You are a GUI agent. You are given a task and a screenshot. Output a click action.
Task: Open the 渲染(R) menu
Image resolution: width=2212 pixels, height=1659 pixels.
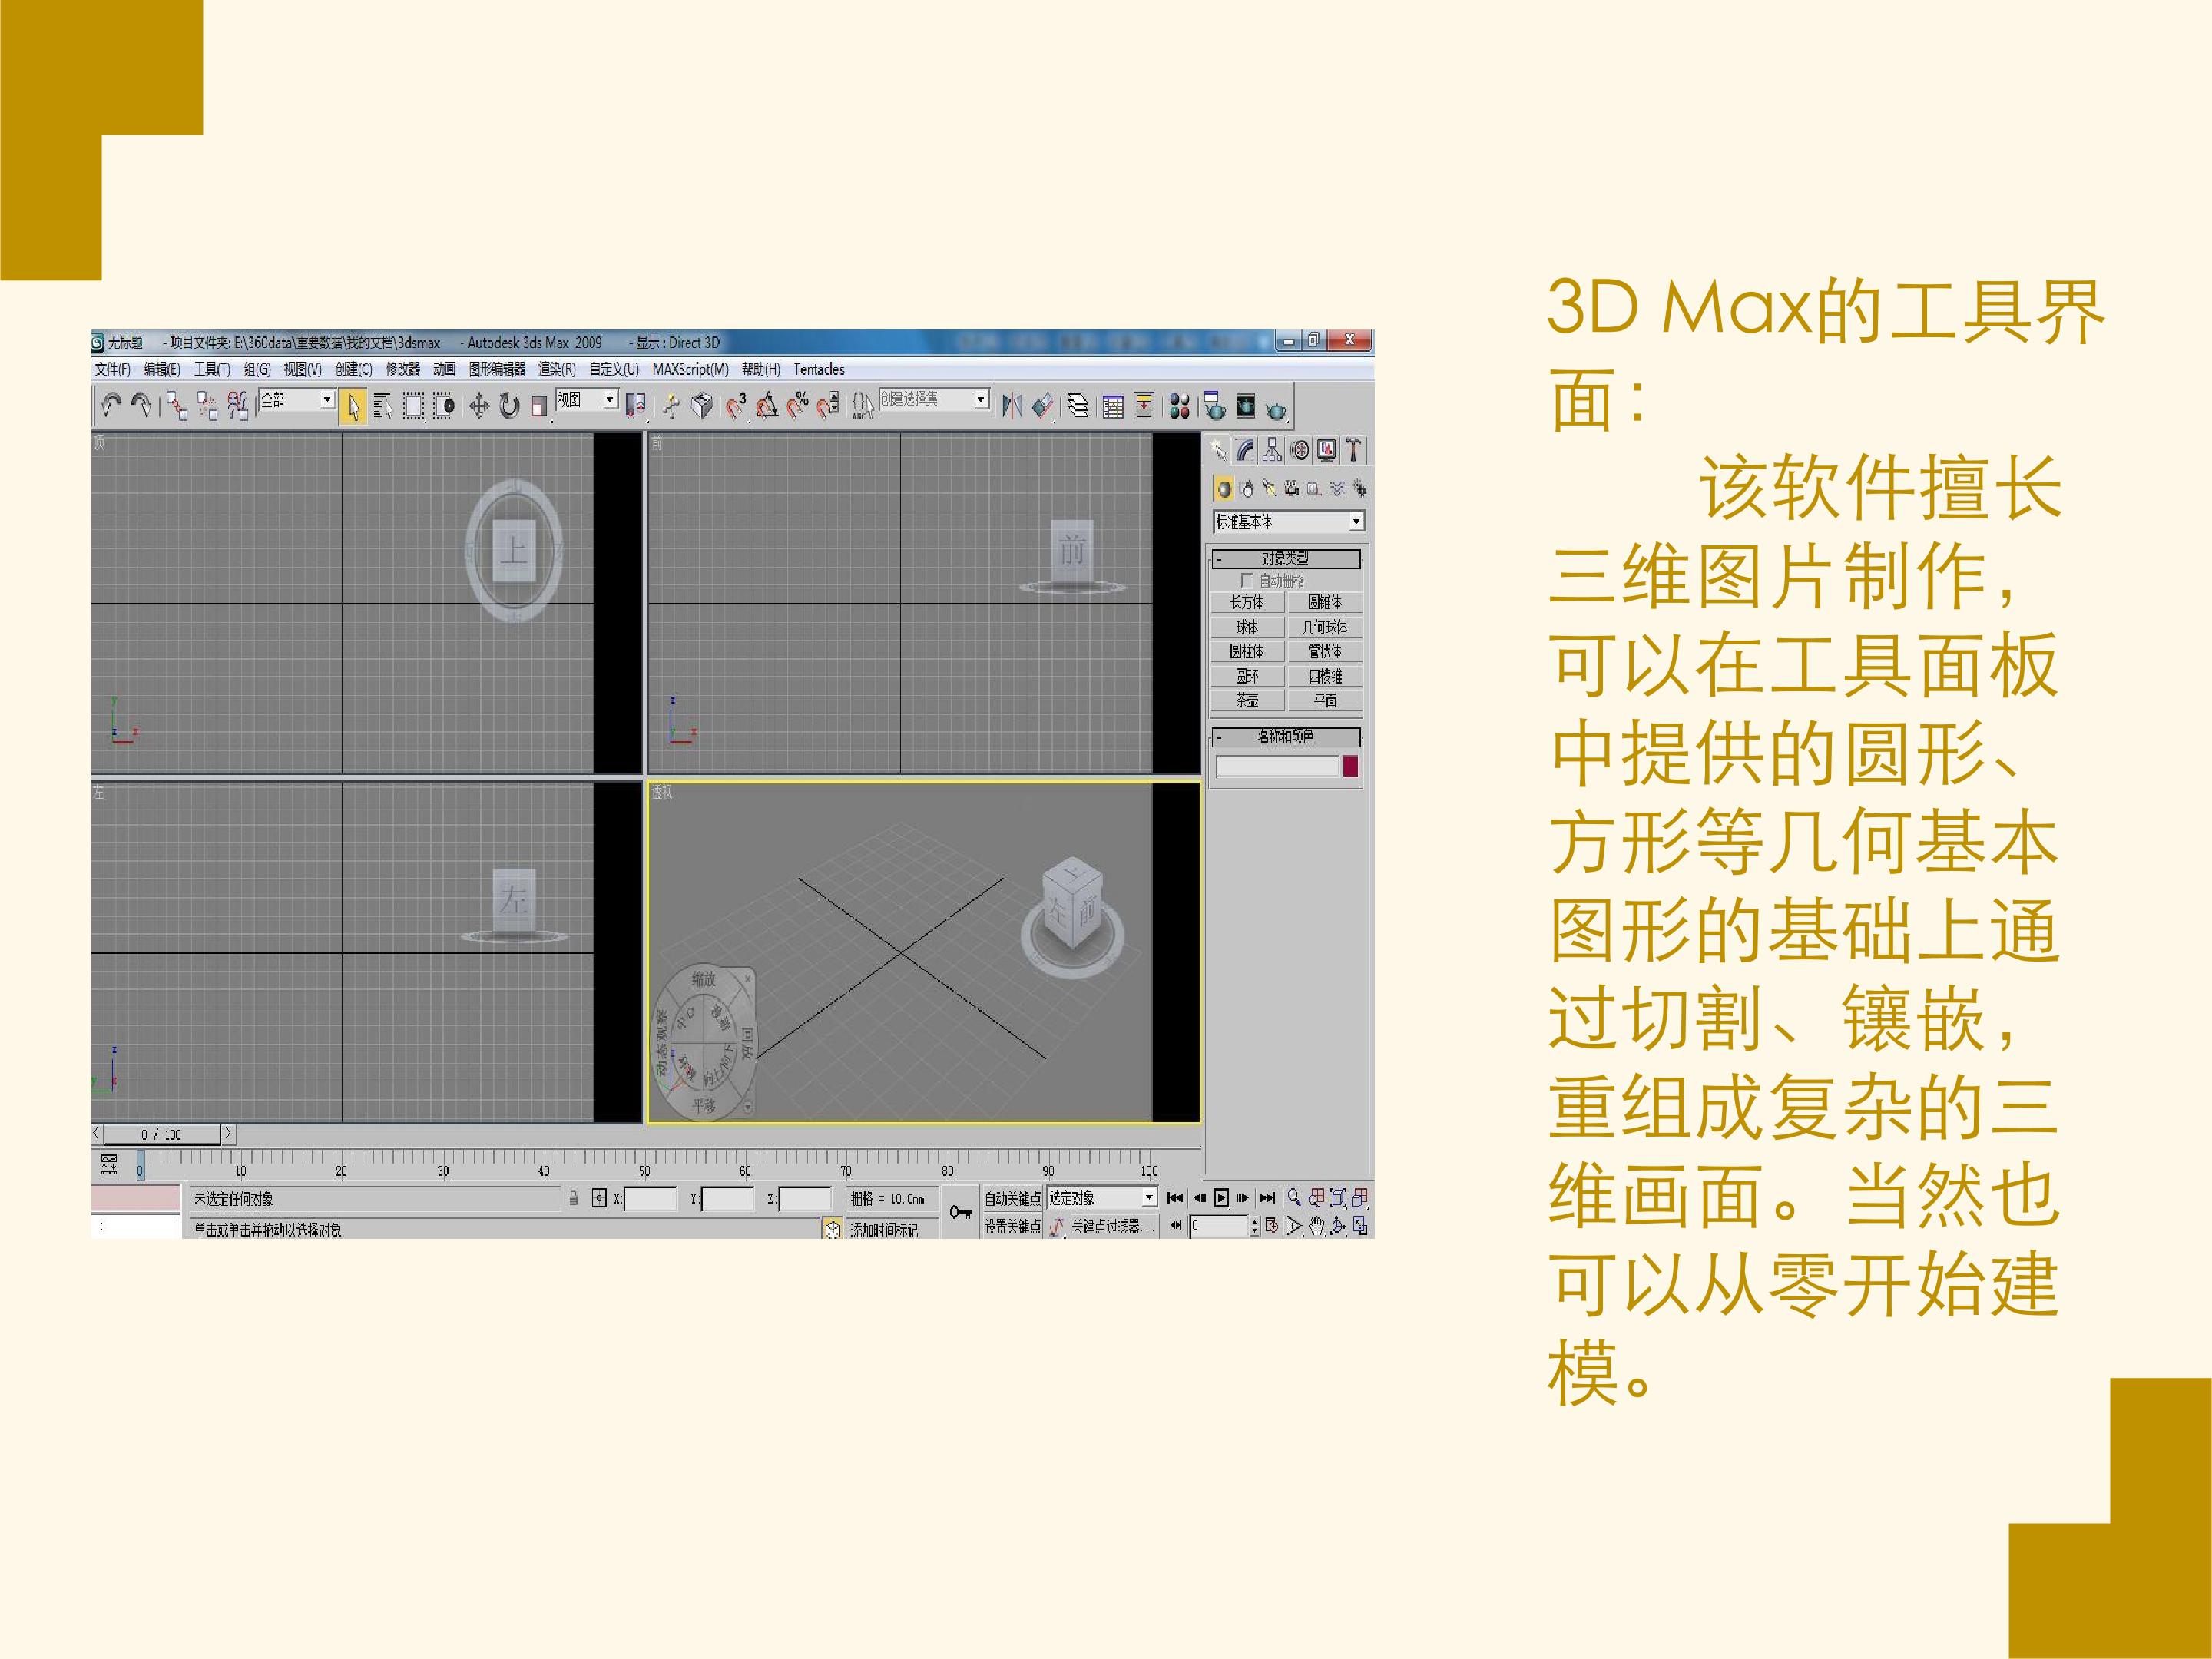point(557,369)
